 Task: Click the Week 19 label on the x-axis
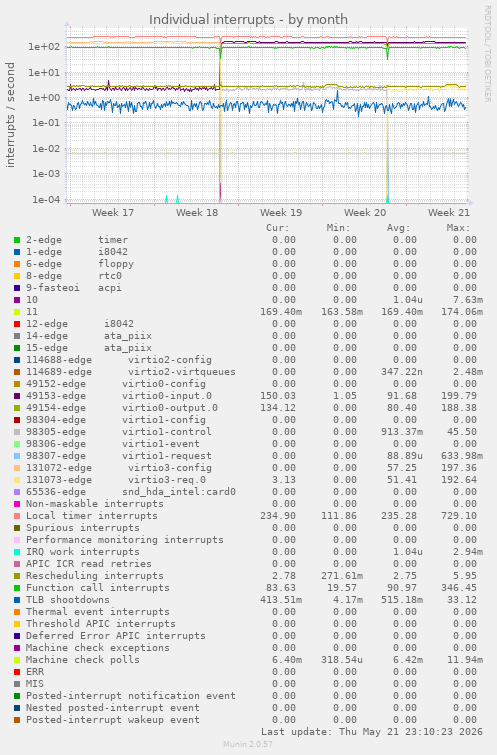(281, 213)
